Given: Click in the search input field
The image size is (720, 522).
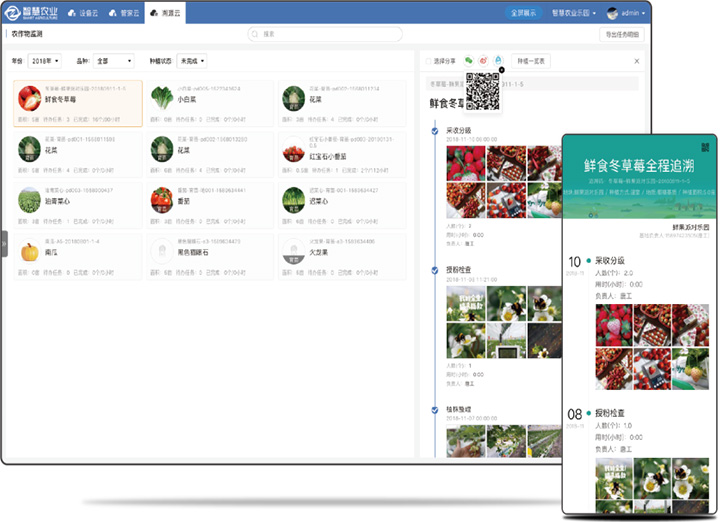Looking at the screenshot, I should point(330,34).
